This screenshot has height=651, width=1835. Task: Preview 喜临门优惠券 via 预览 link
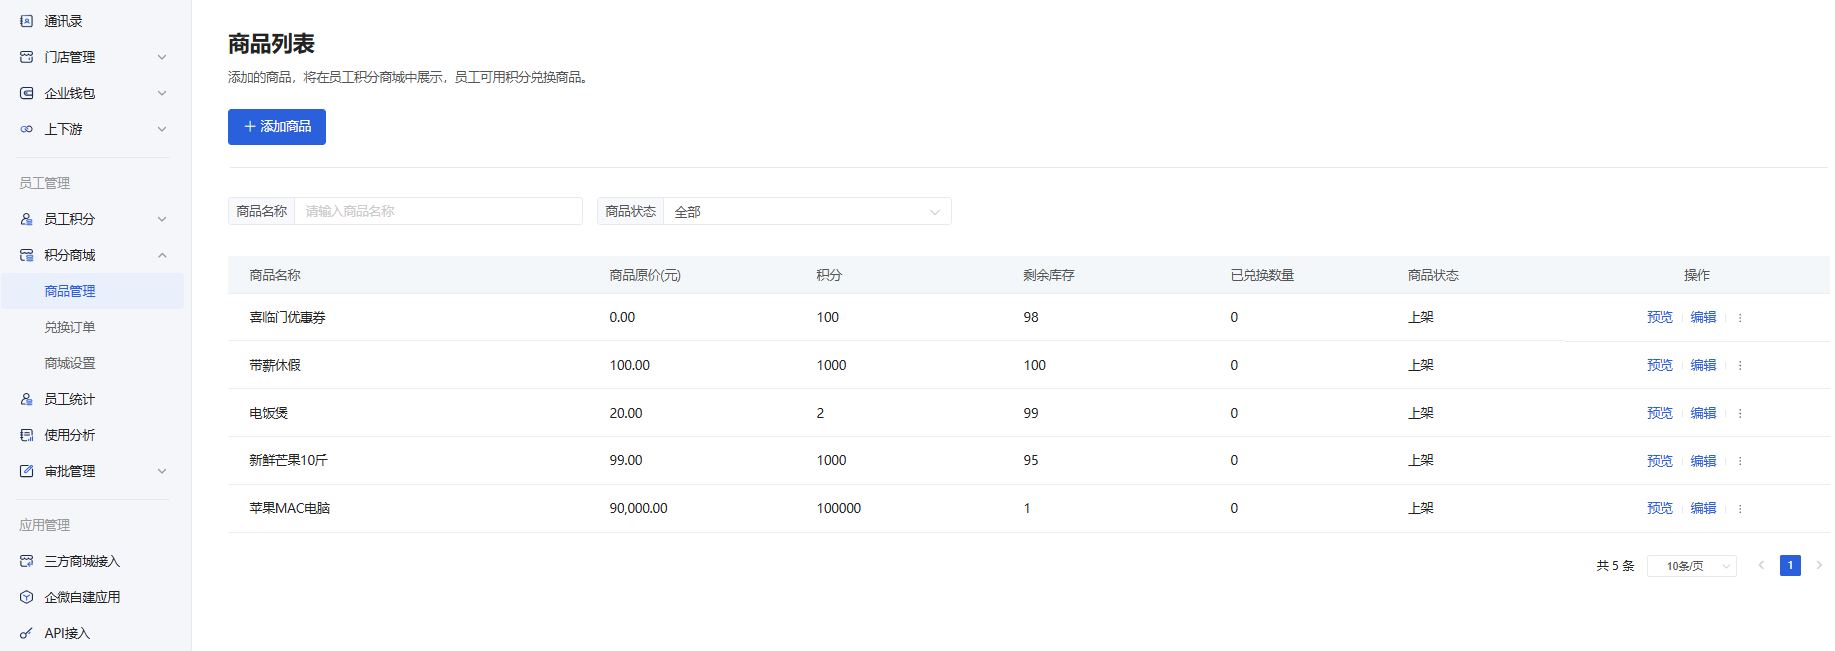pos(1660,317)
